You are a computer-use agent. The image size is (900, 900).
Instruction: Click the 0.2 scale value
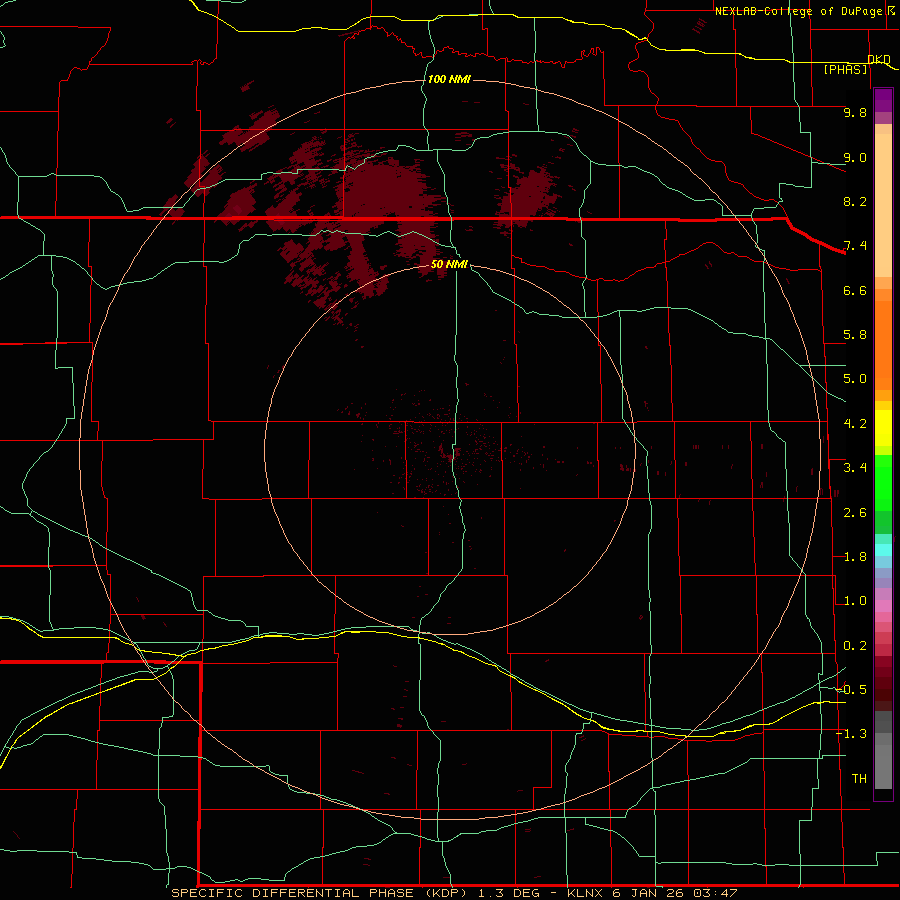[x=855, y=646]
